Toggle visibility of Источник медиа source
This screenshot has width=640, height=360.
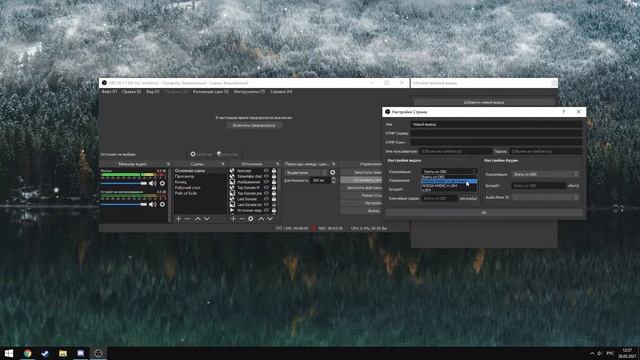266,210
